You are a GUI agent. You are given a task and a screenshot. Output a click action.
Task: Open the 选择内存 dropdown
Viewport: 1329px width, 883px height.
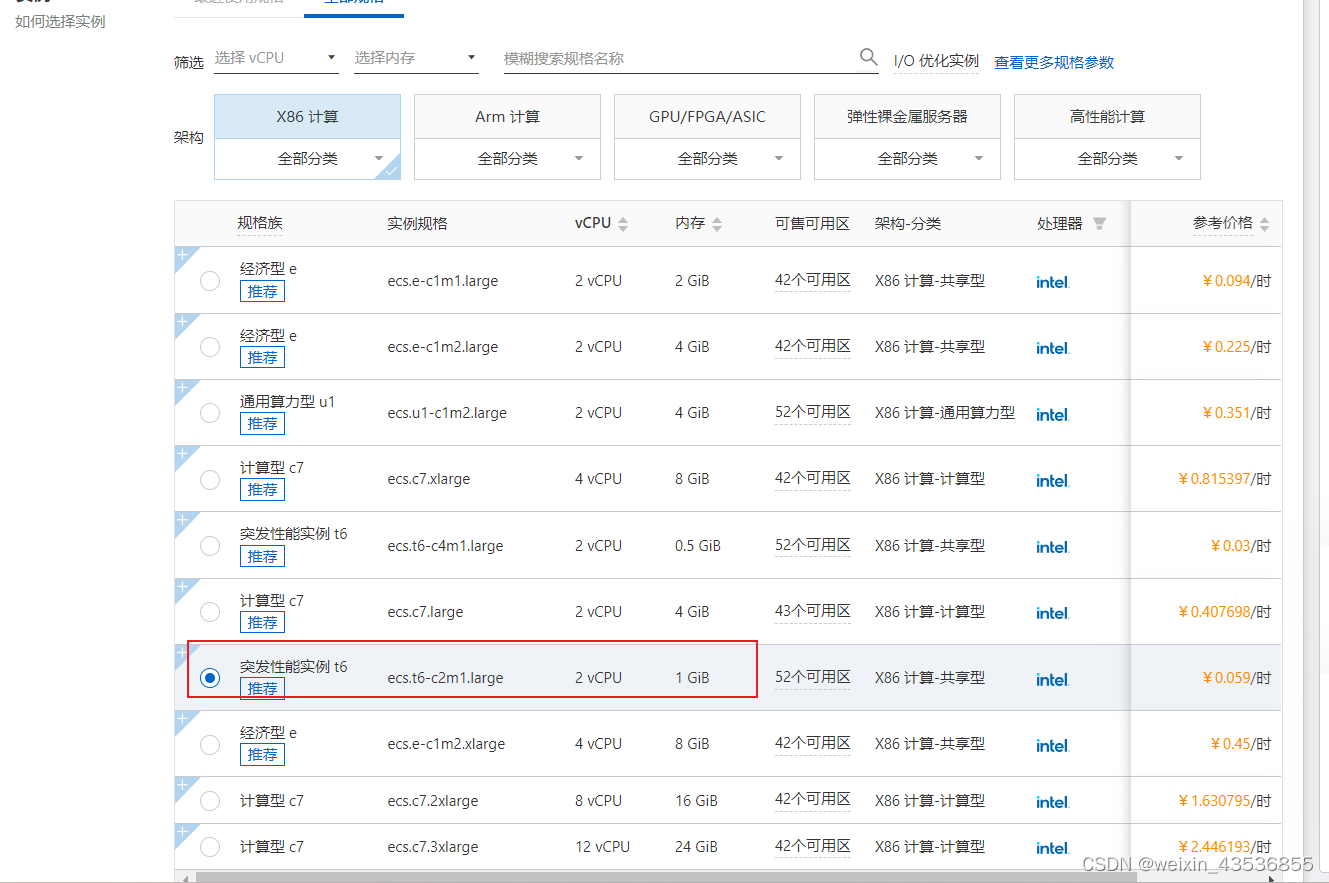tap(416, 58)
